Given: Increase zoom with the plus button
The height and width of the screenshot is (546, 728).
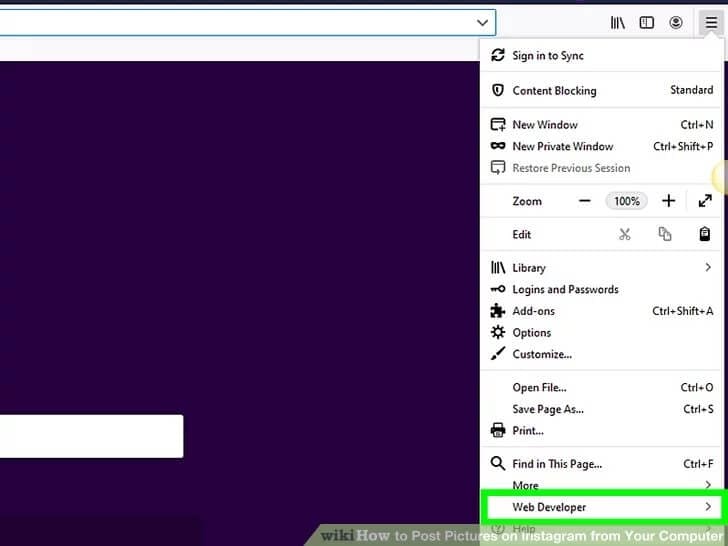Looking at the screenshot, I should 669,201.
